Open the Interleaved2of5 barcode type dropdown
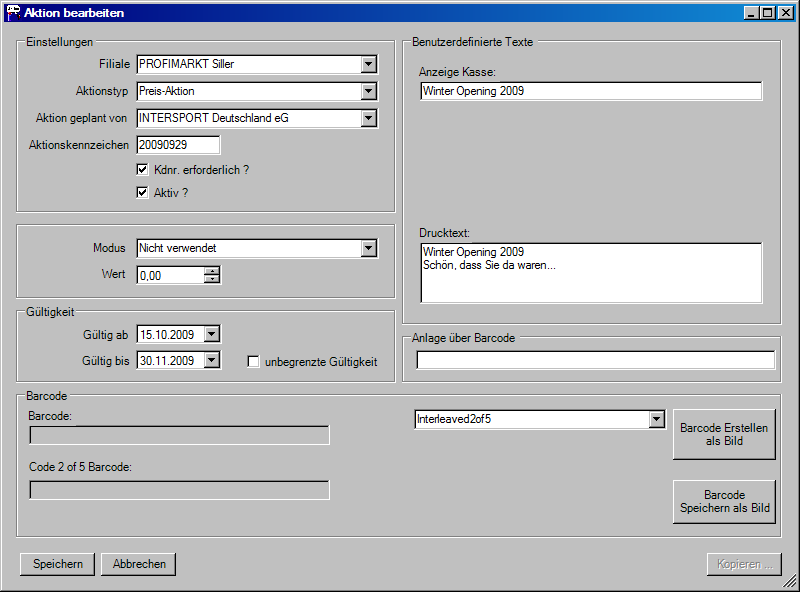 (656, 419)
